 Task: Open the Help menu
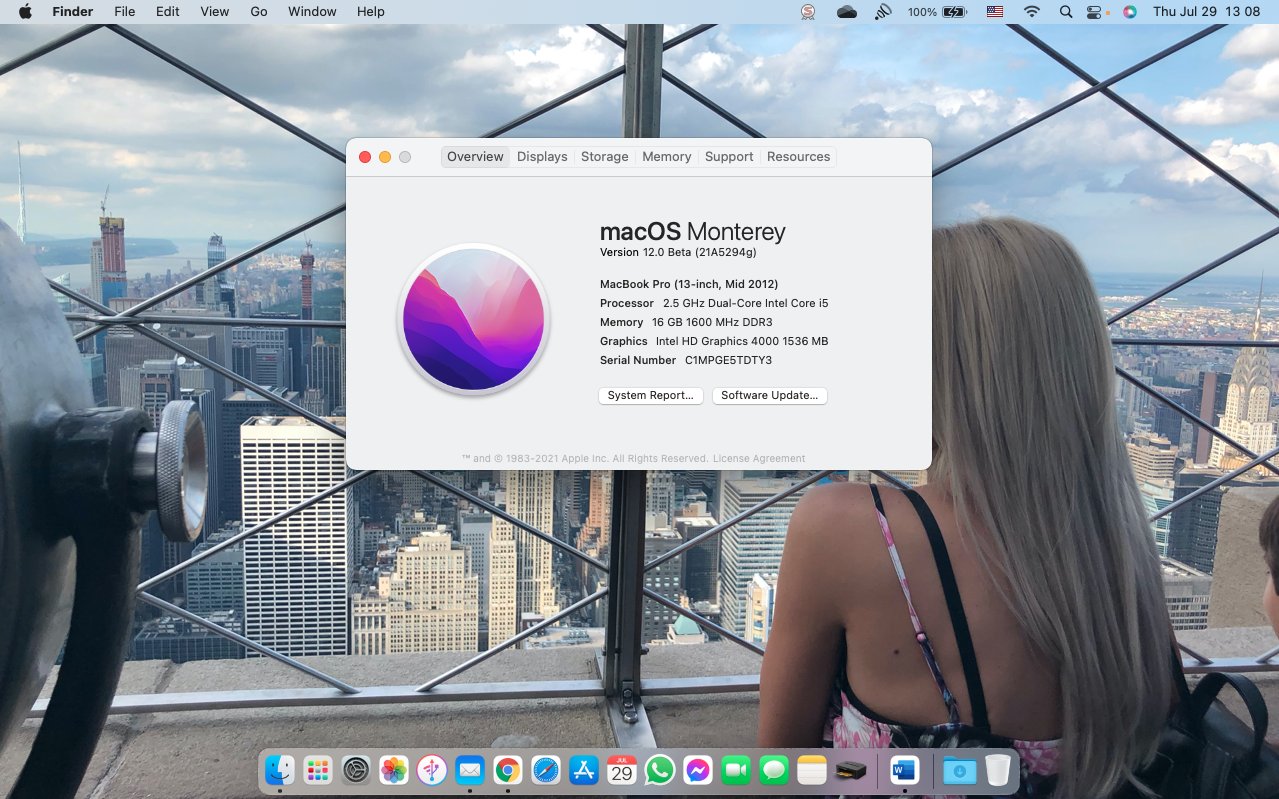pyautogui.click(x=370, y=12)
